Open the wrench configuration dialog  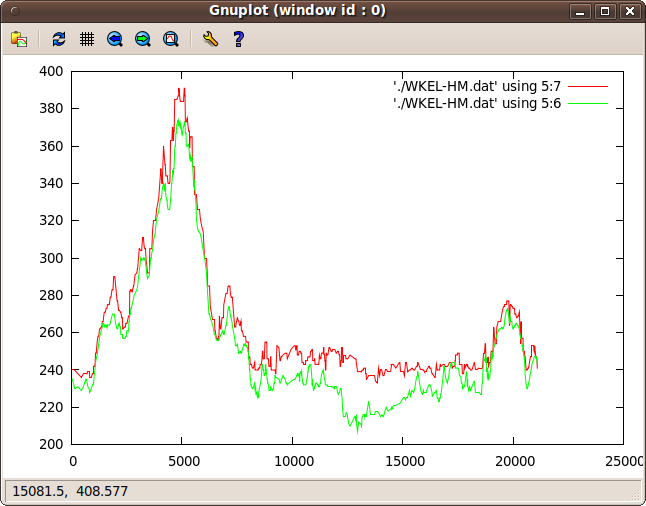pos(211,39)
